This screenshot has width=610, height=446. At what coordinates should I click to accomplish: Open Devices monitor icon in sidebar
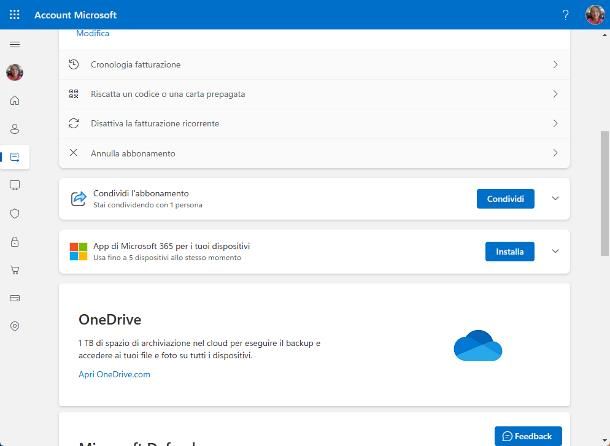click(15, 185)
